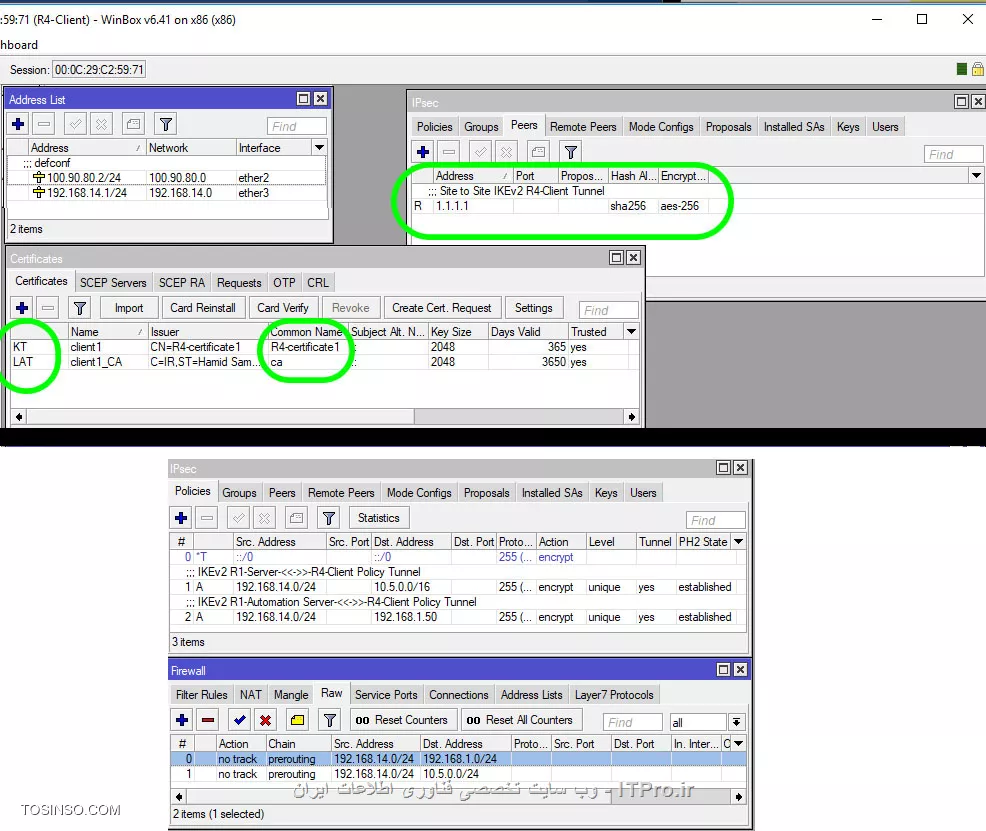Click Certificates horizontal scrollbar right arrow
This screenshot has width=986, height=831.
tap(631, 417)
